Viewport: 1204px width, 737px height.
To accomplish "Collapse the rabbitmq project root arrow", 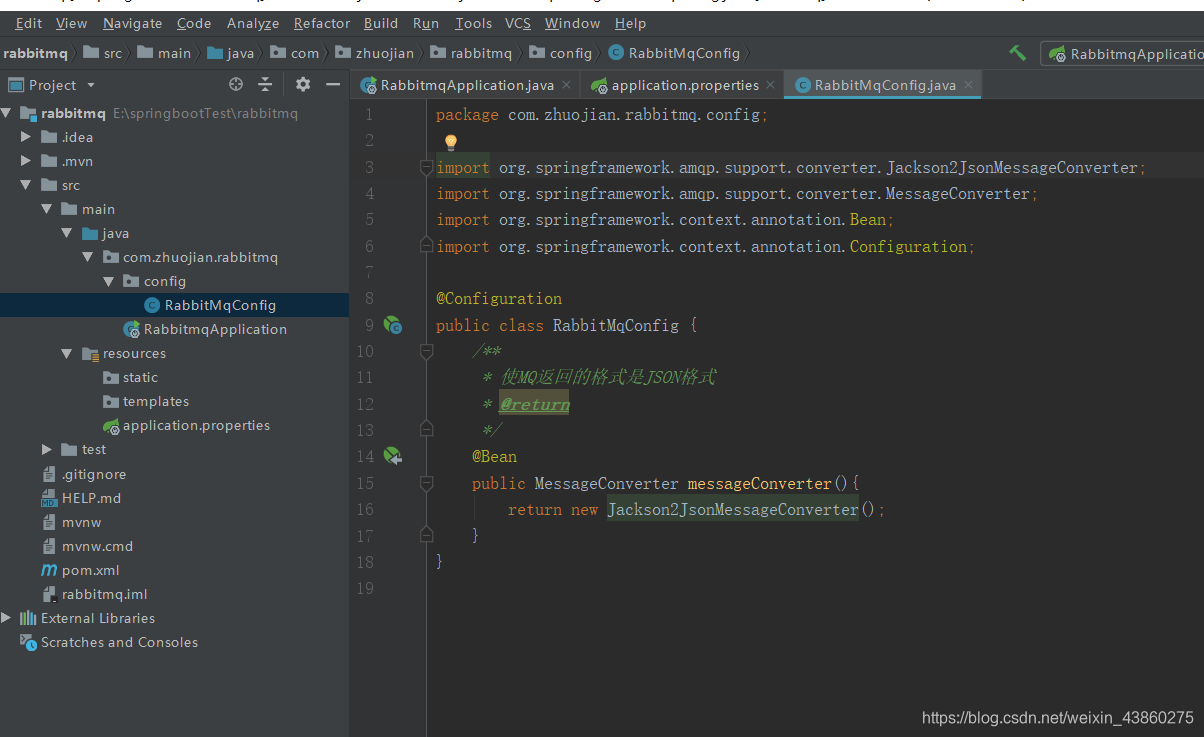I will coord(6,113).
